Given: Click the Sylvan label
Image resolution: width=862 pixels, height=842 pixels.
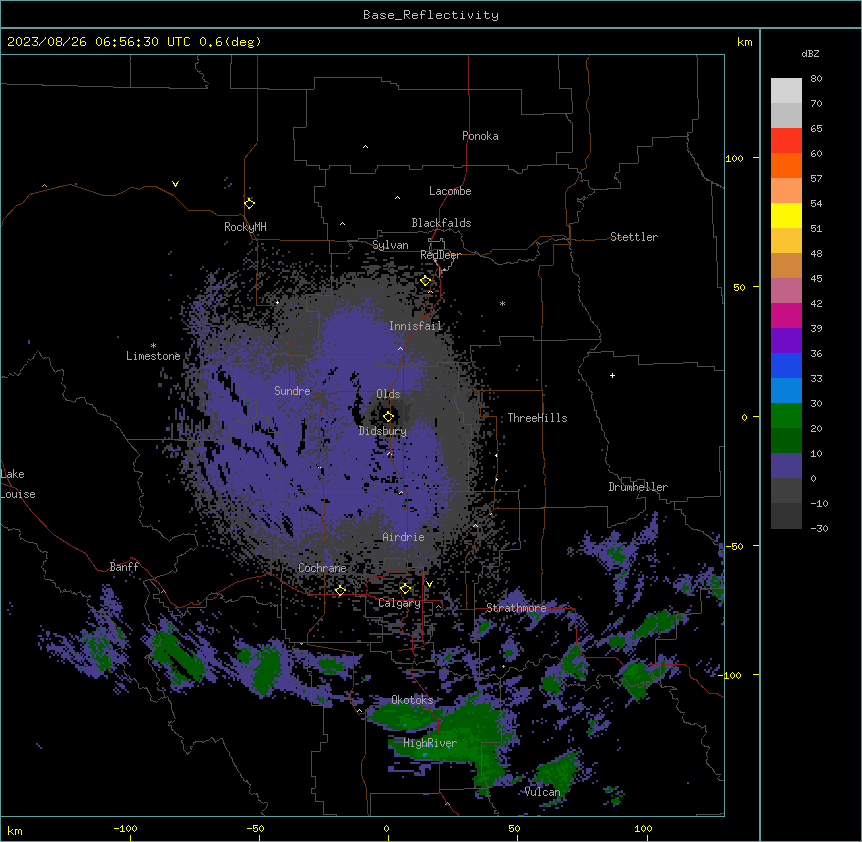Looking at the screenshot, I should pos(390,245).
